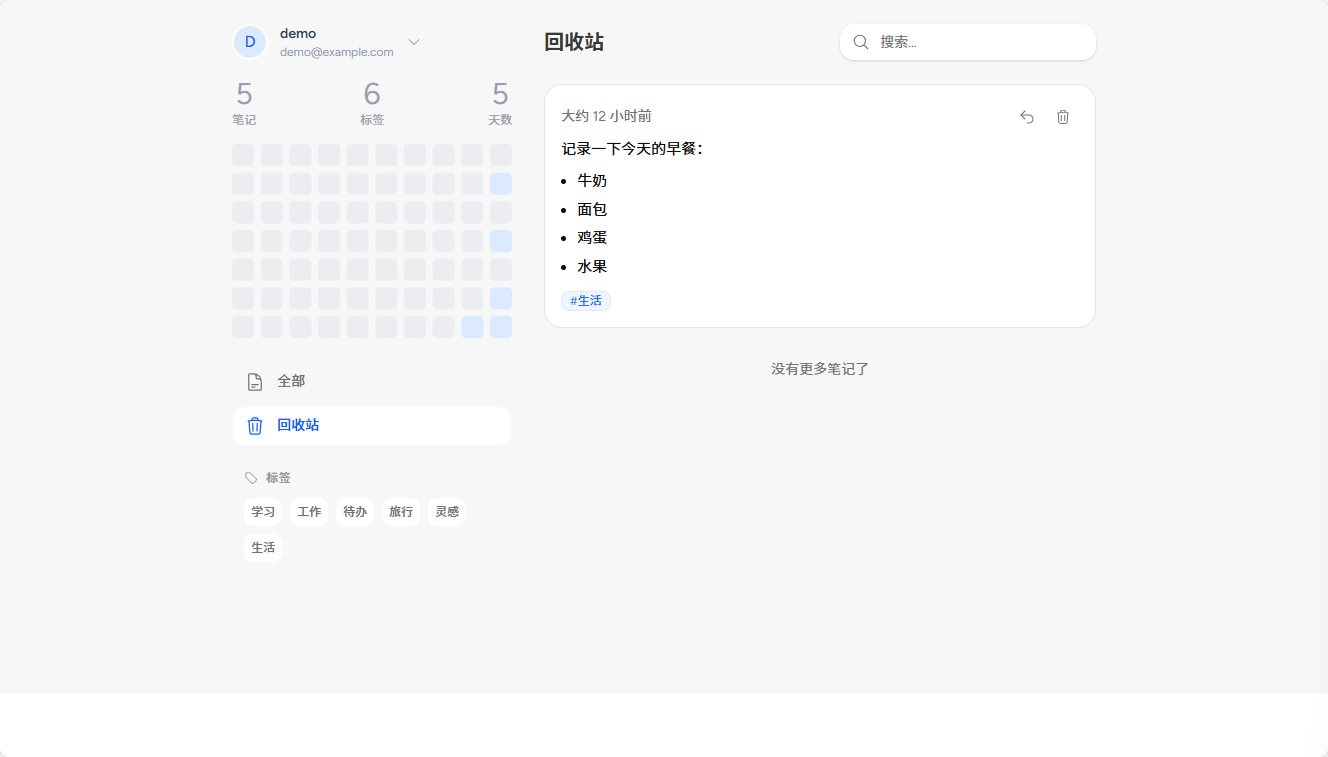The height and width of the screenshot is (757, 1328).
Task: Open the account dropdown chevron next to demo
Action: [x=413, y=42]
